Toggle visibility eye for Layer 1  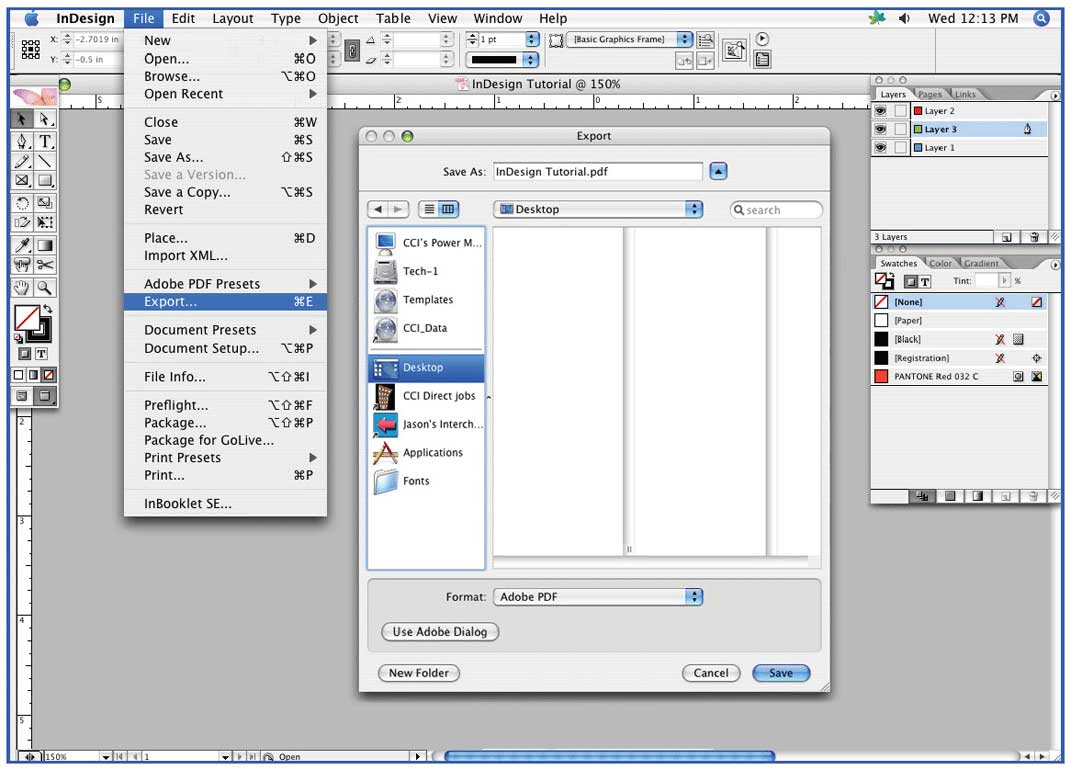(880, 148)
